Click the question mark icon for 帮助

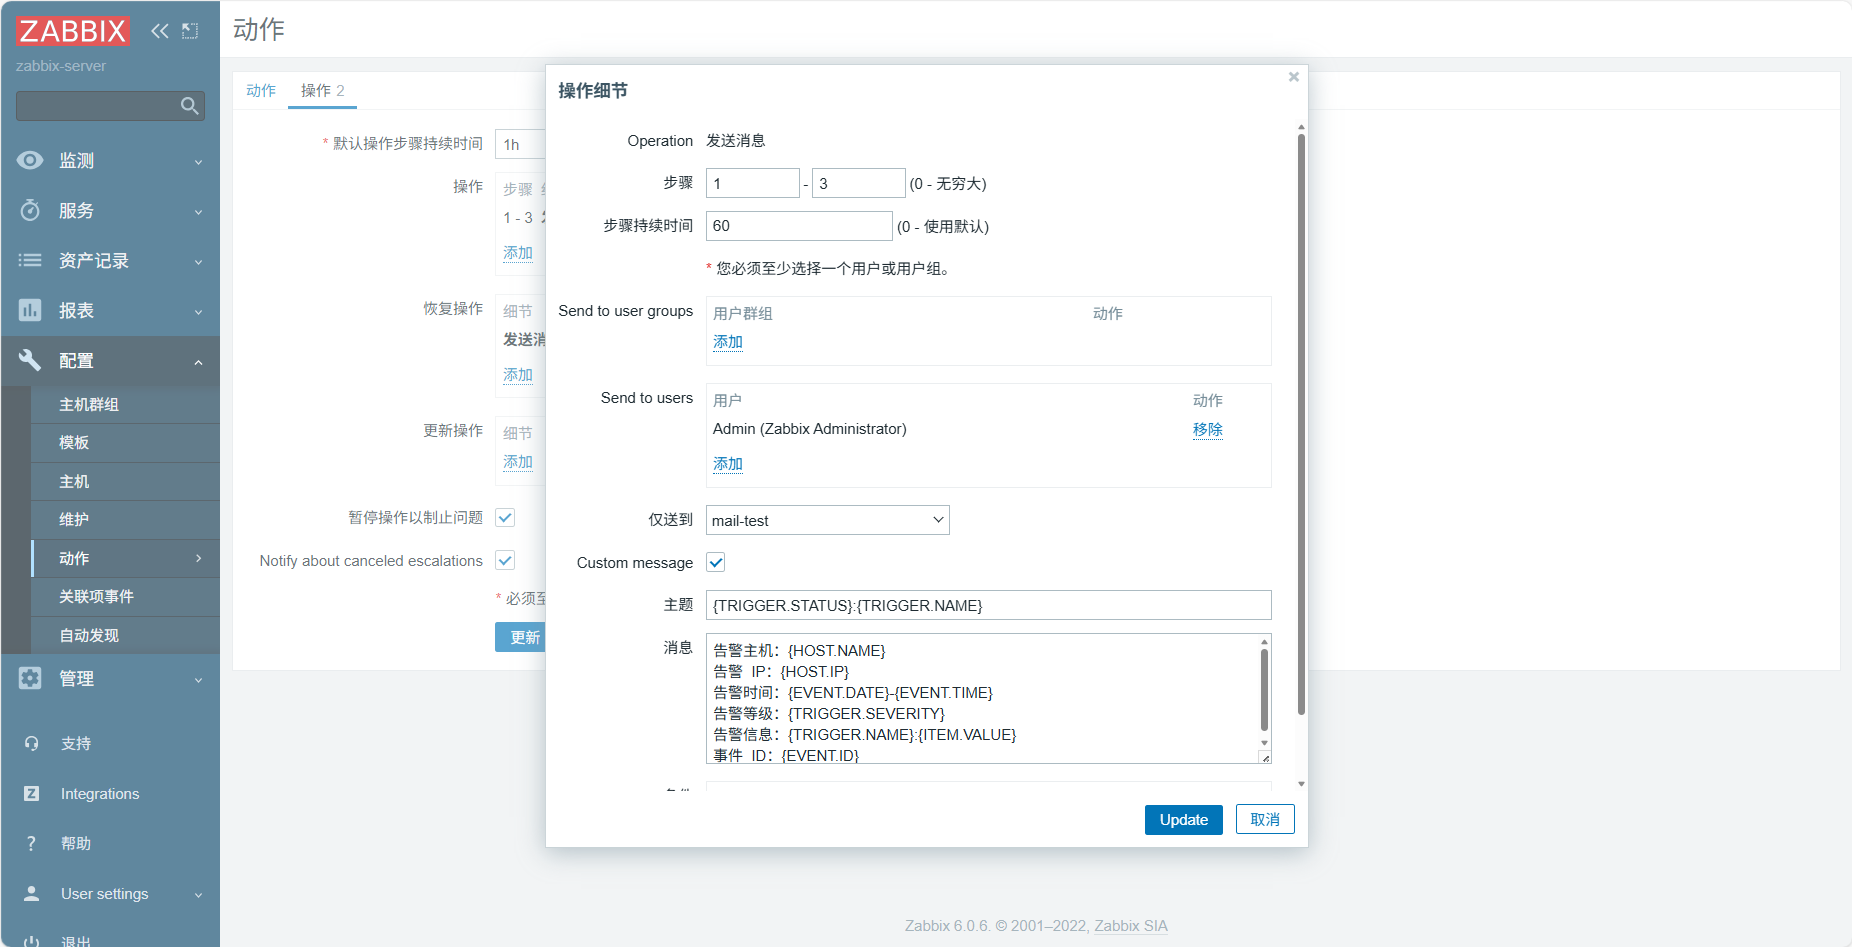tap(32, 843)
